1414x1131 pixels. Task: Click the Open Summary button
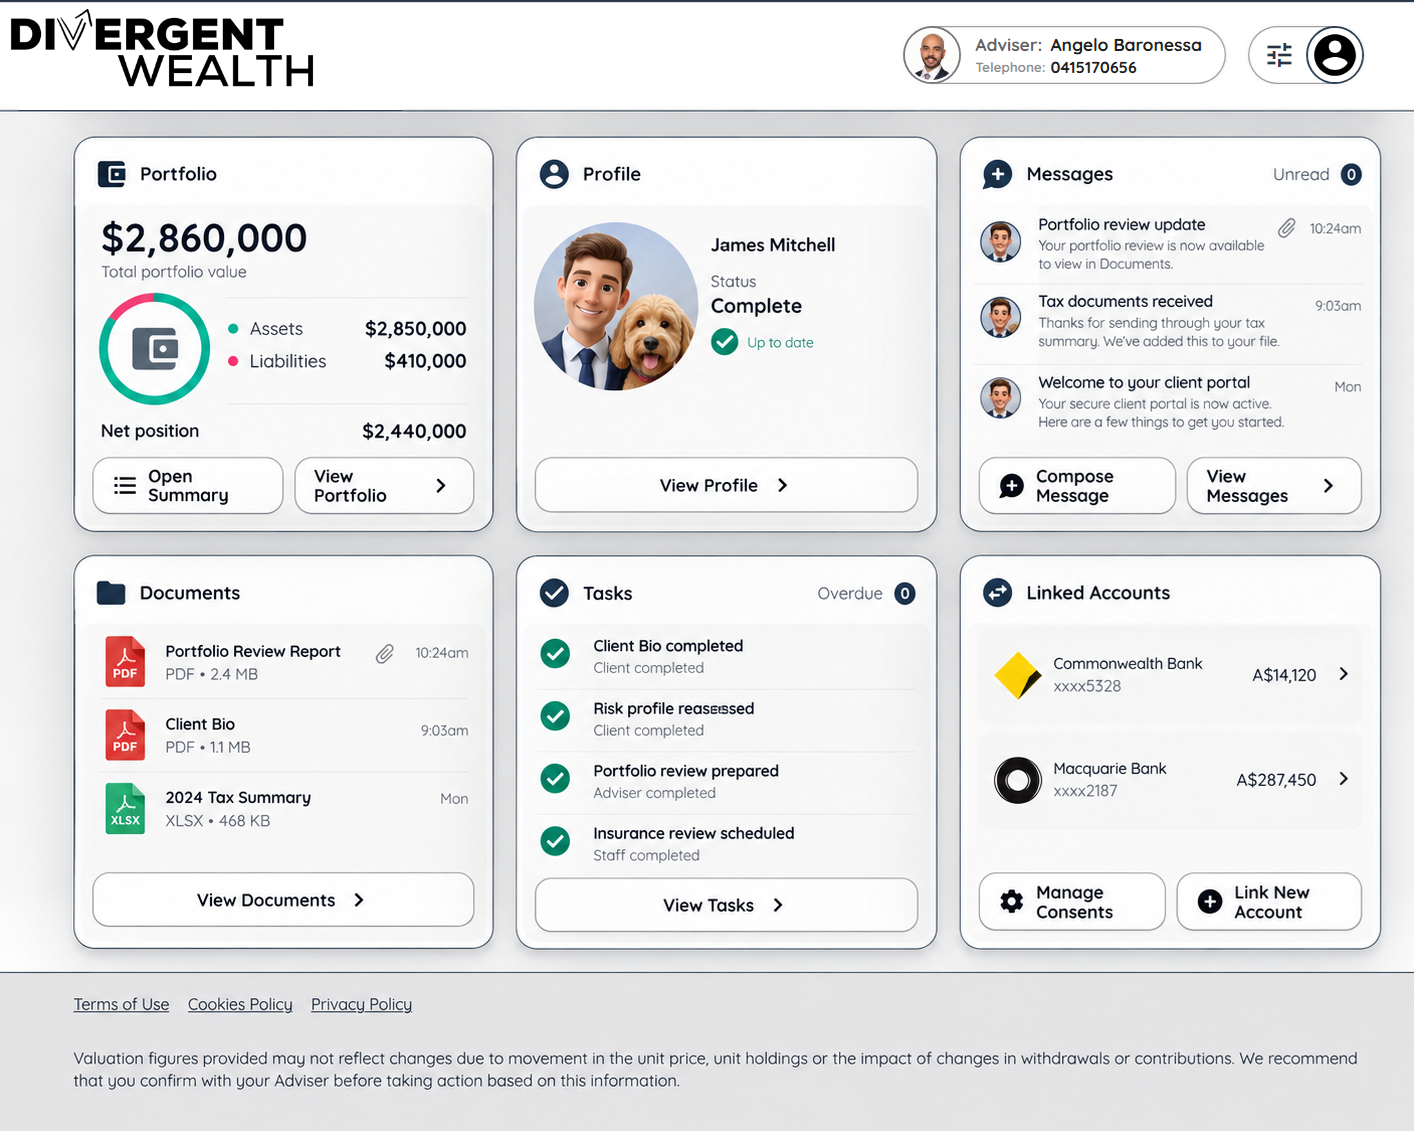pyautogui.click(x=188, y=486)
